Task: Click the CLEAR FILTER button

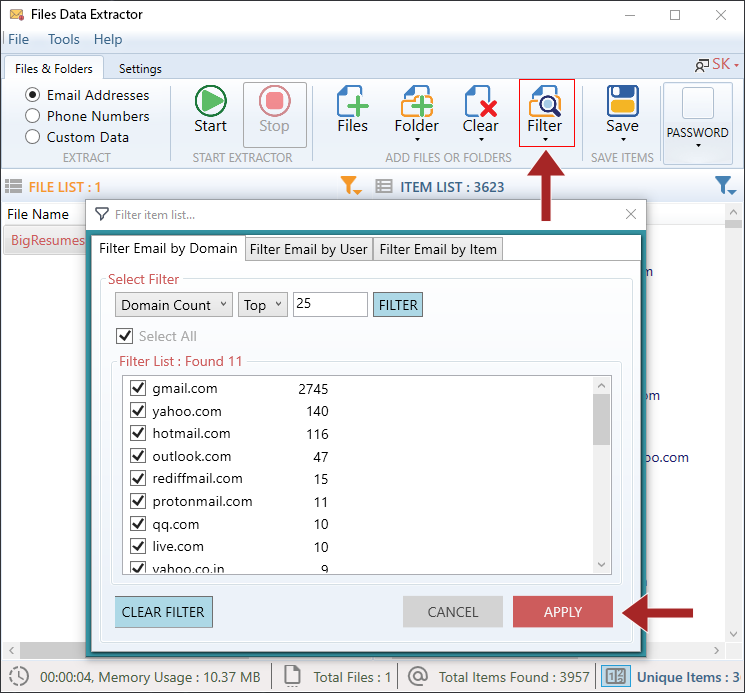Action: pos(164,612)
